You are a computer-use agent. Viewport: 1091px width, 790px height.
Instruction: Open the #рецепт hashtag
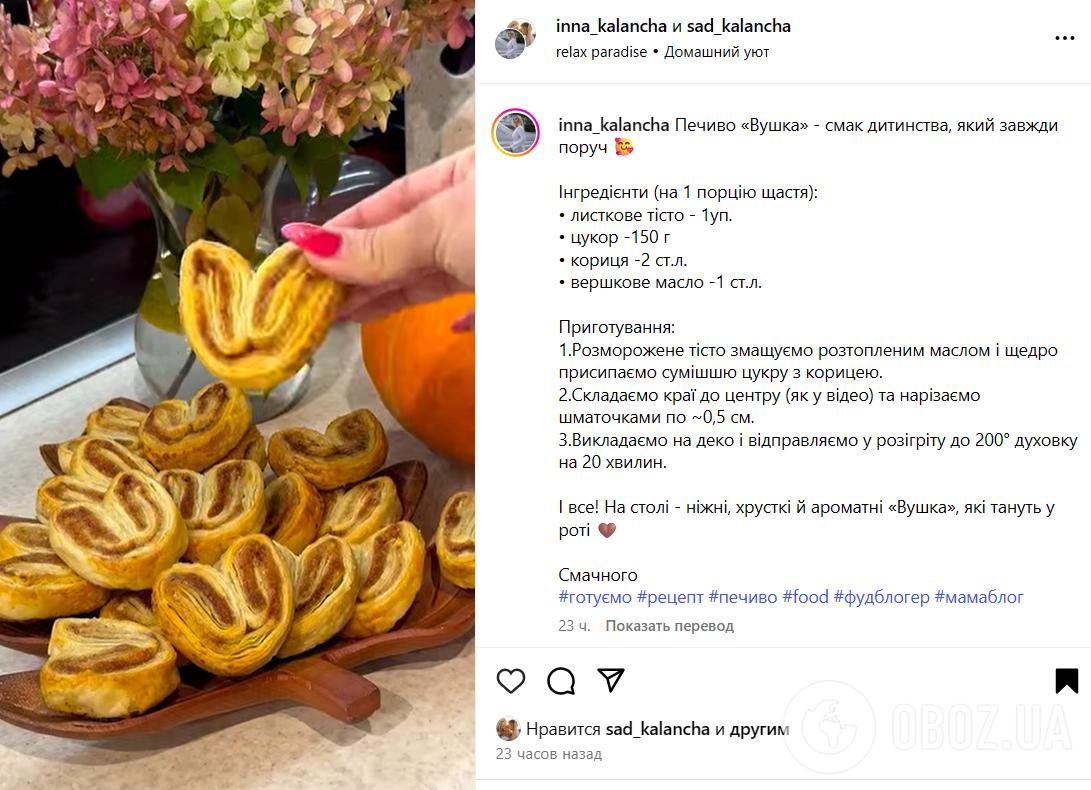tap(670, 597)
